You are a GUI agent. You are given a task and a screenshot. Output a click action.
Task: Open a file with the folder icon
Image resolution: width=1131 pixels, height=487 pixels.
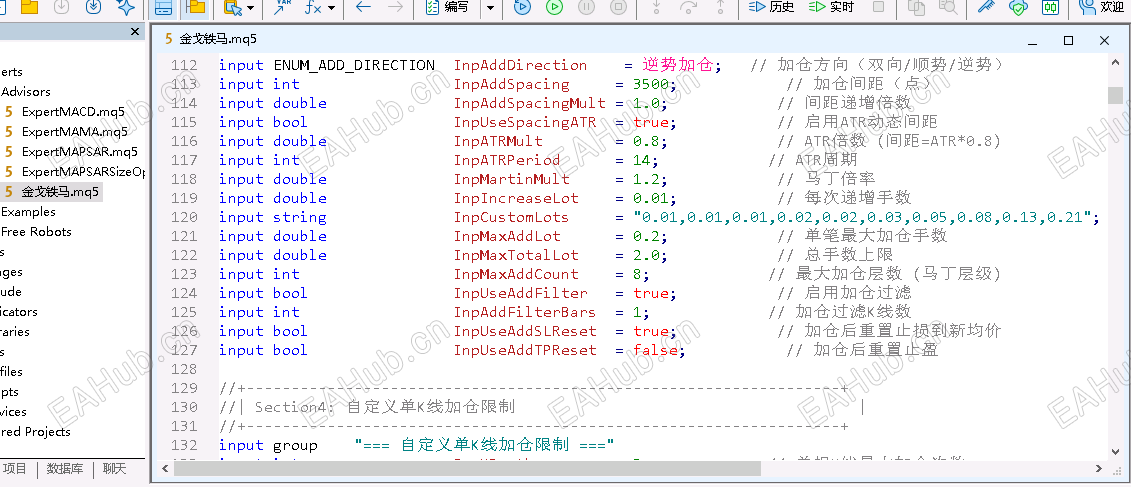tap(29, 7)
